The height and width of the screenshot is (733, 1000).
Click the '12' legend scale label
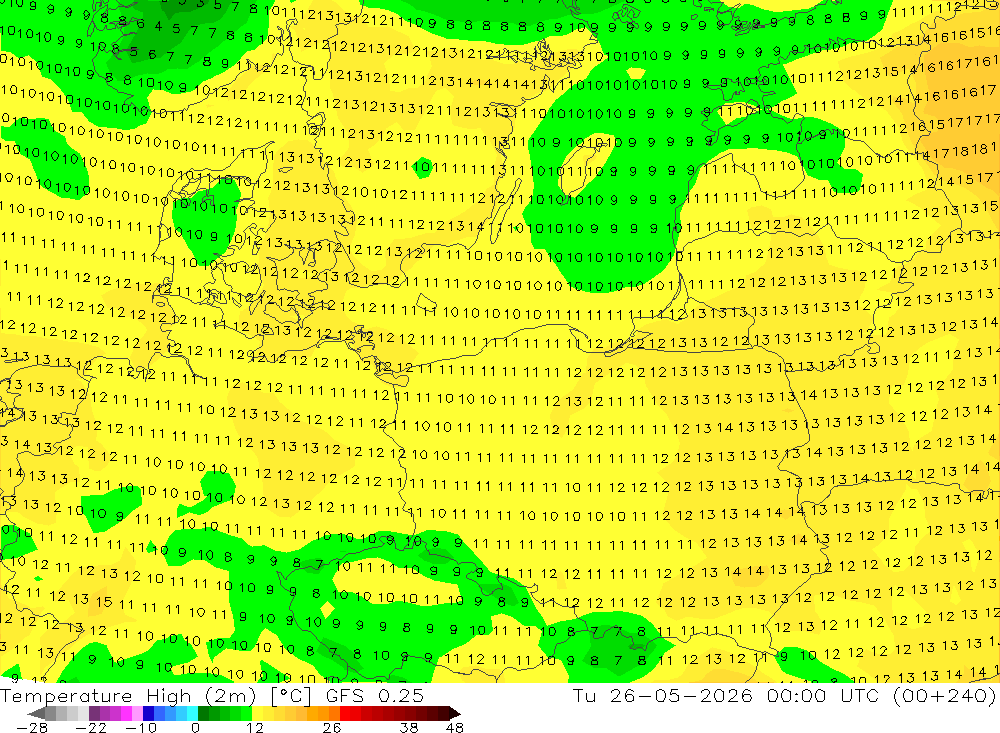pyautogui.click(x=254, y=727)
